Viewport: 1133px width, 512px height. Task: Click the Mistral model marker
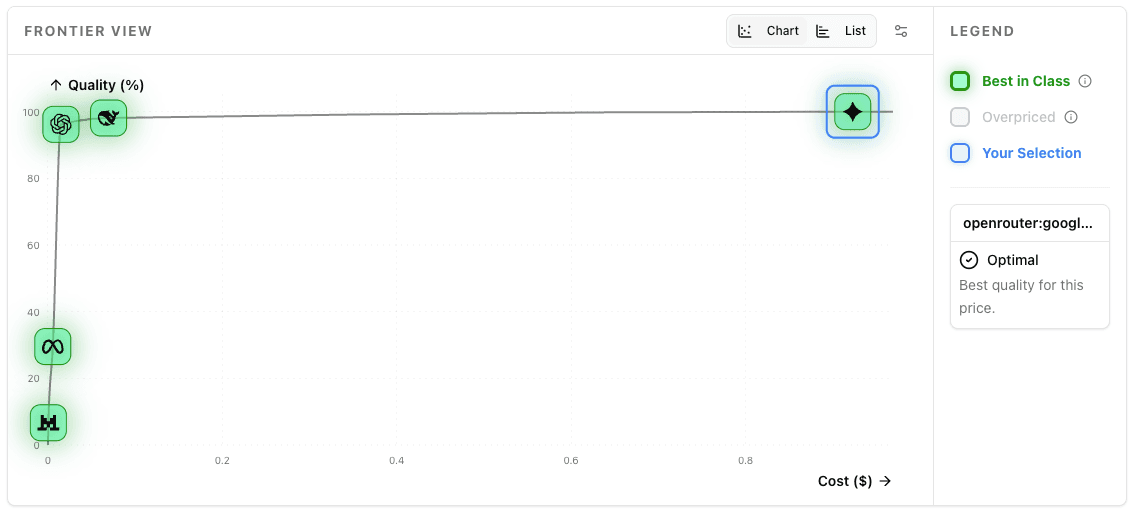pyautogui.click(x=48, y=422)
